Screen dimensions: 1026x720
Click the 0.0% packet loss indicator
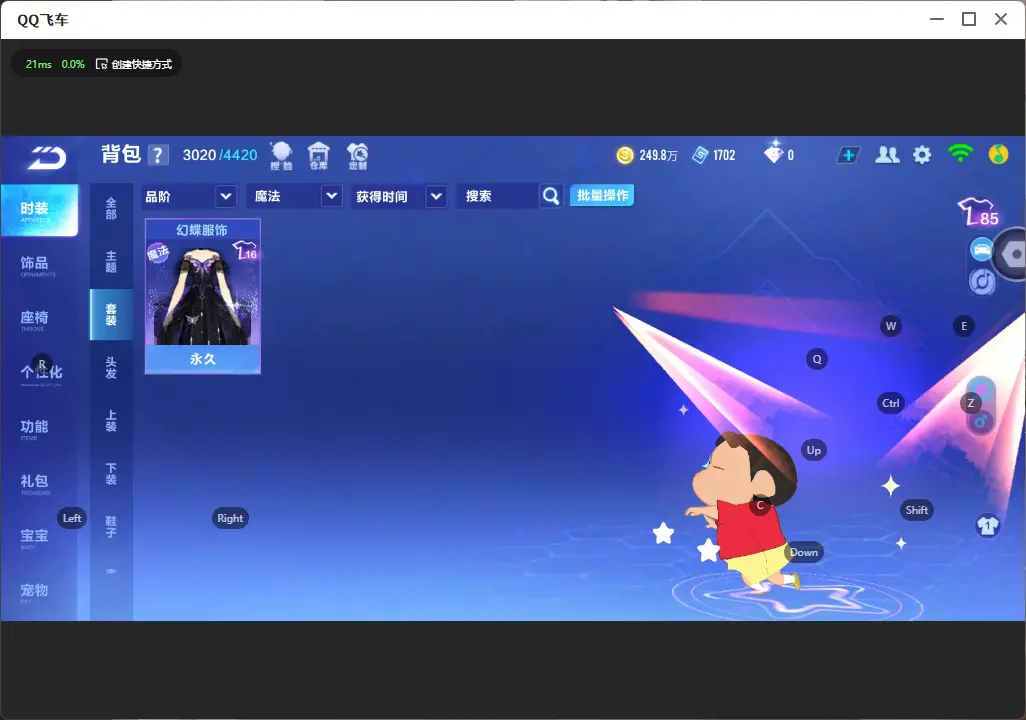click(x=73, y=64)
